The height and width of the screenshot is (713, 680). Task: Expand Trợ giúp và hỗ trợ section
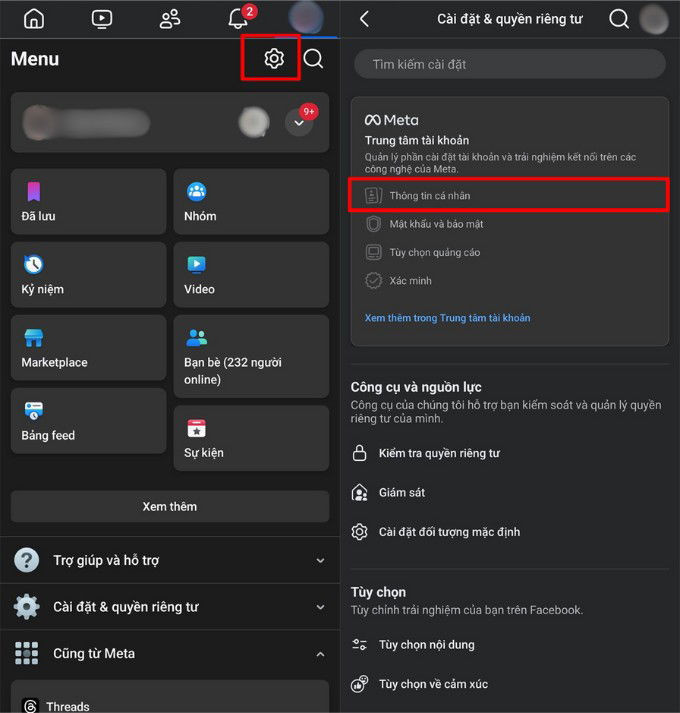[170, 561]
